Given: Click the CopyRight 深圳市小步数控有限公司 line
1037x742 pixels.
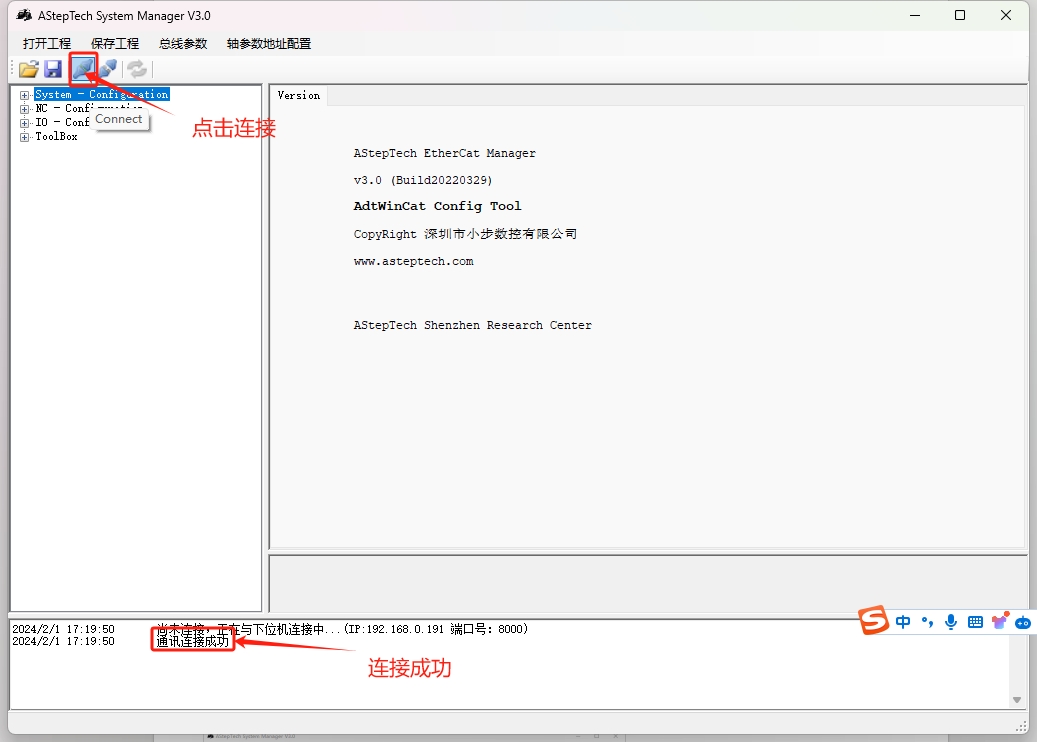Looking at the screenshot, I should pyautogui.click(x=465, y=233).
